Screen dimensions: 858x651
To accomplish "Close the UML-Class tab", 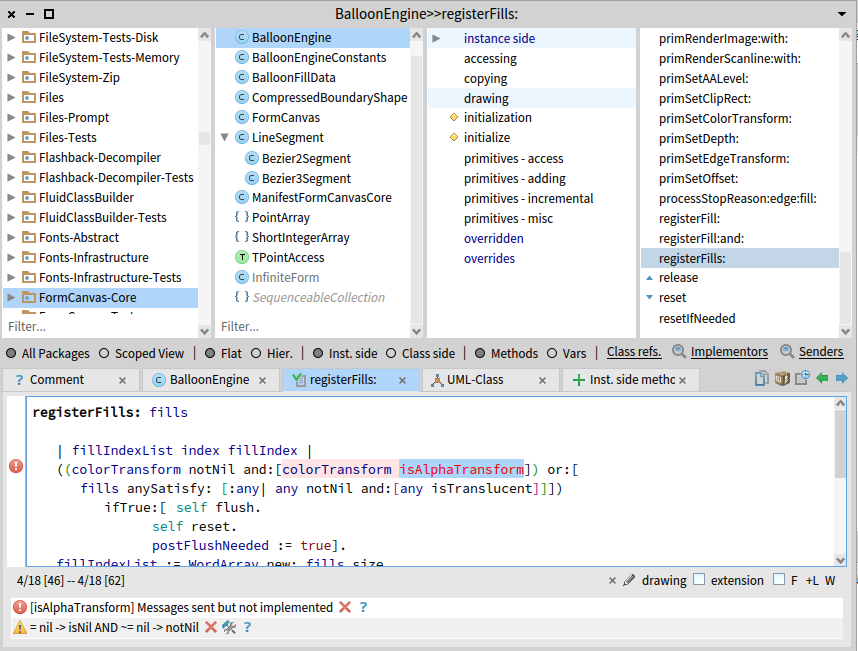I will tap(542, 380).
